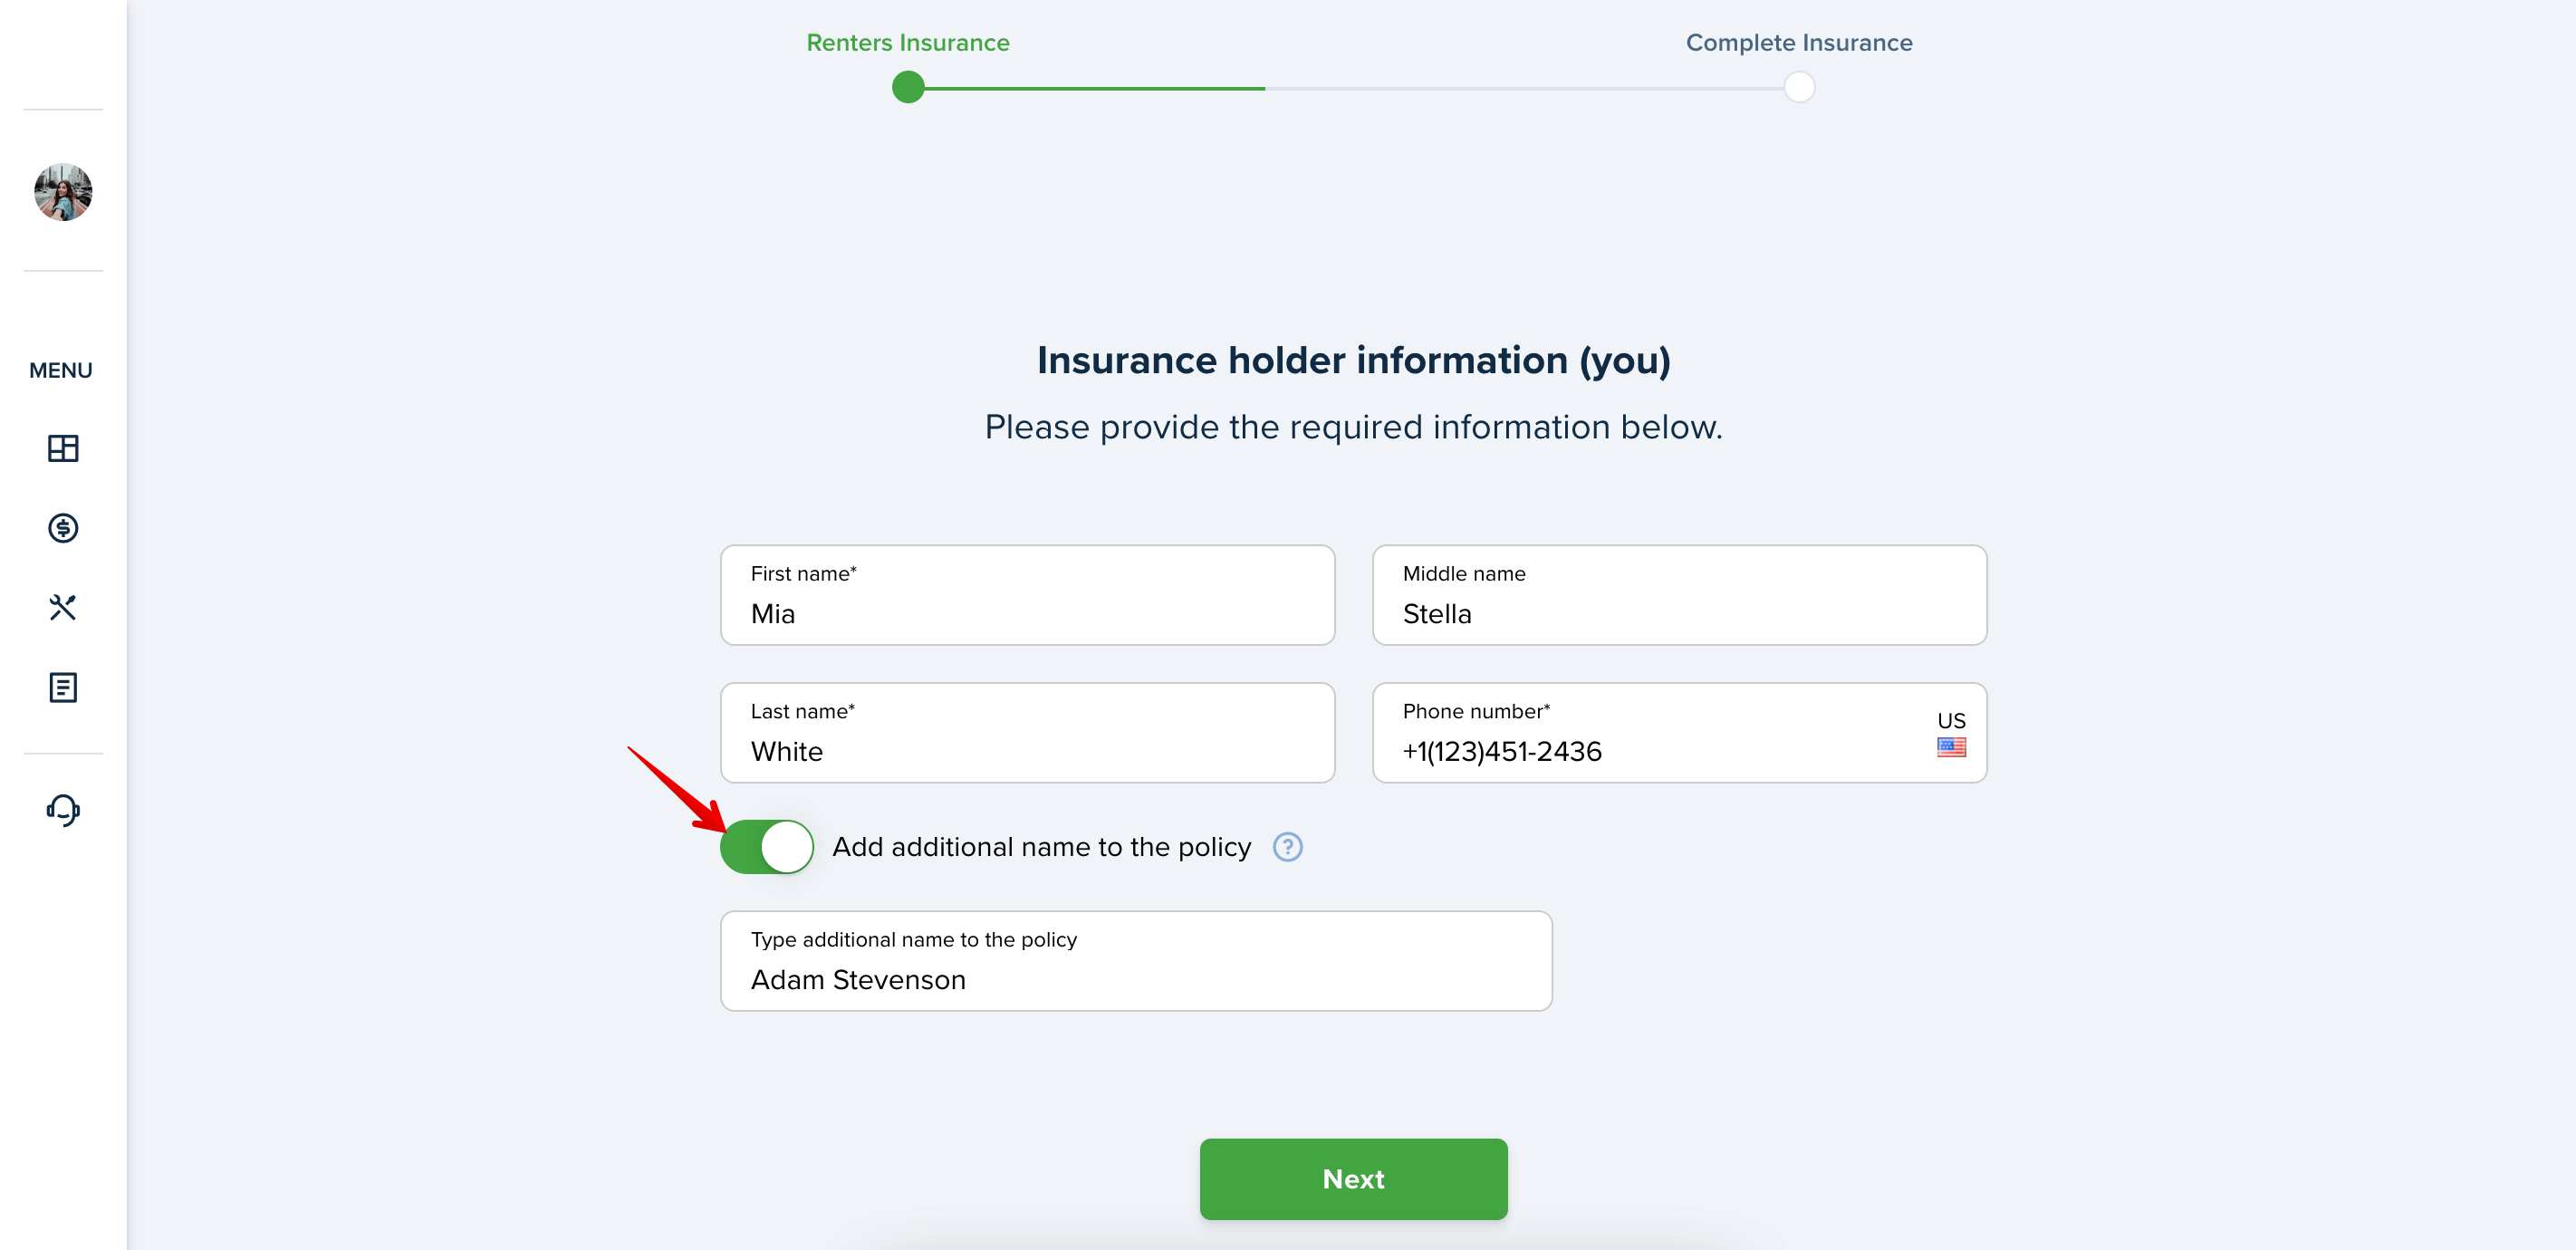Toggle off Add additional name to the policy
This screenshot has height=1250, width=2576.
point(767,847)
